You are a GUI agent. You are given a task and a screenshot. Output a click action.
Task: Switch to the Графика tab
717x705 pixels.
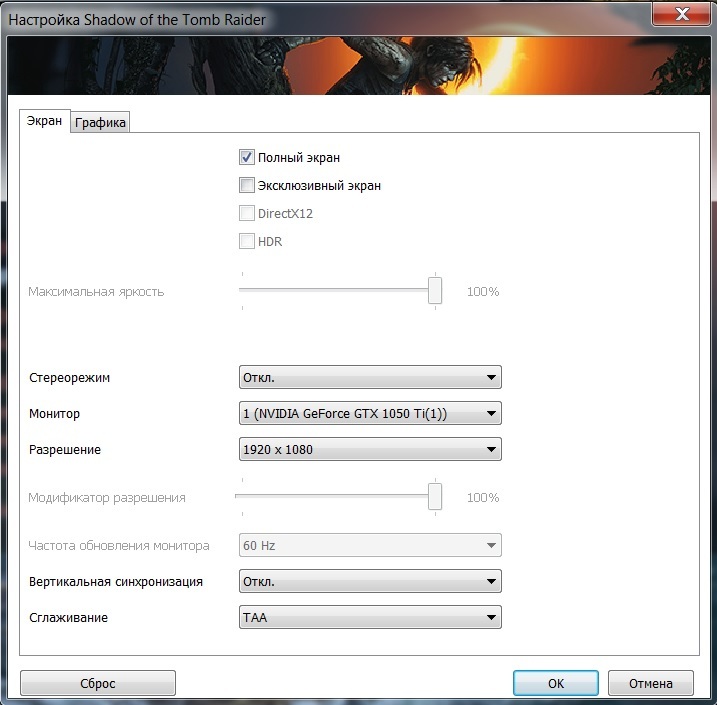click(x=101, y=123)
